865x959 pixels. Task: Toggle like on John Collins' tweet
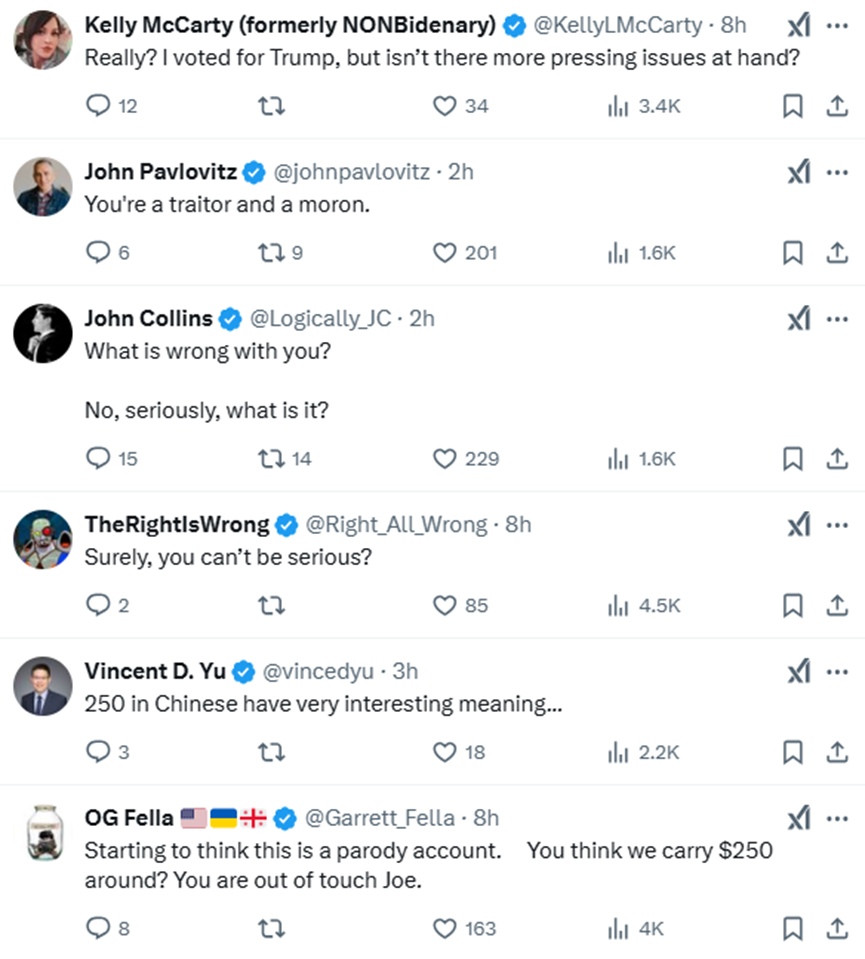tap(444, 459)
